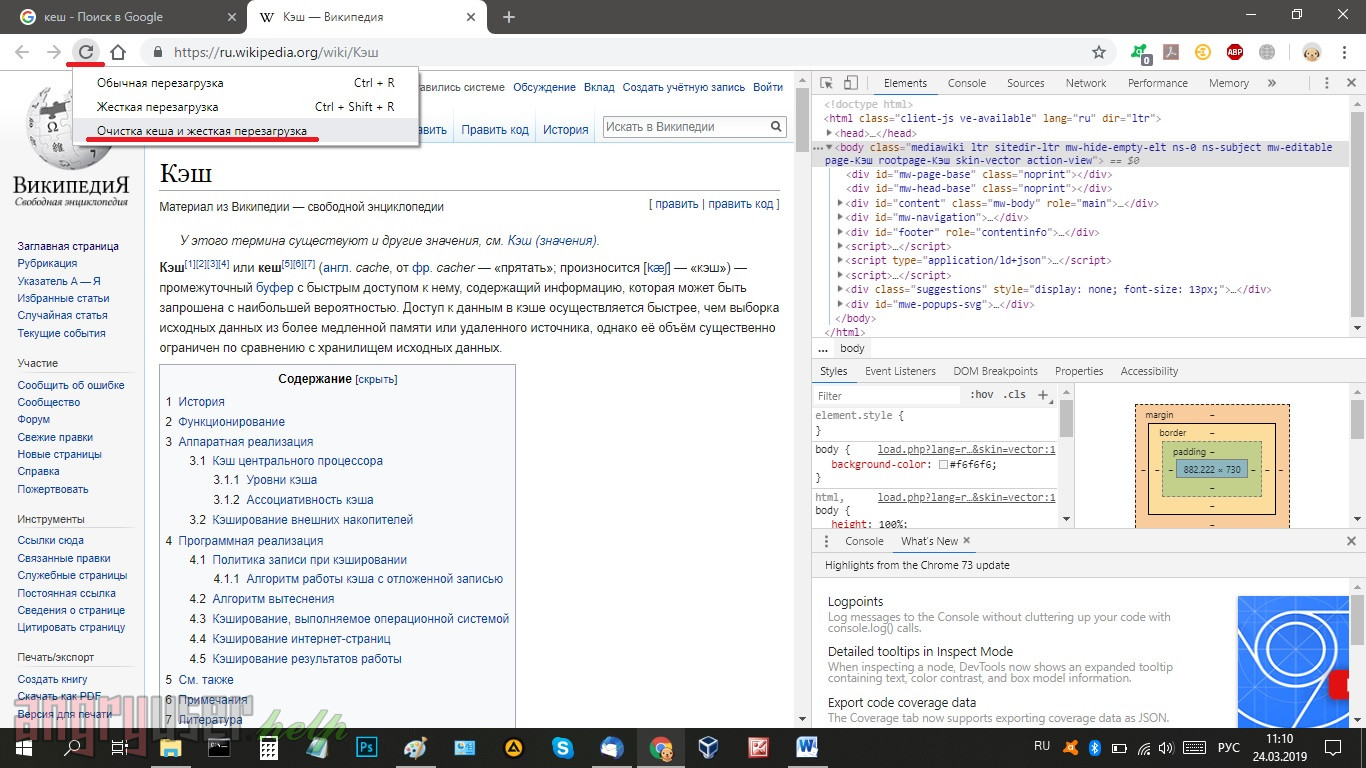Collapse the body element node
Screen dimensions: 1366x768
click(829, 147)
